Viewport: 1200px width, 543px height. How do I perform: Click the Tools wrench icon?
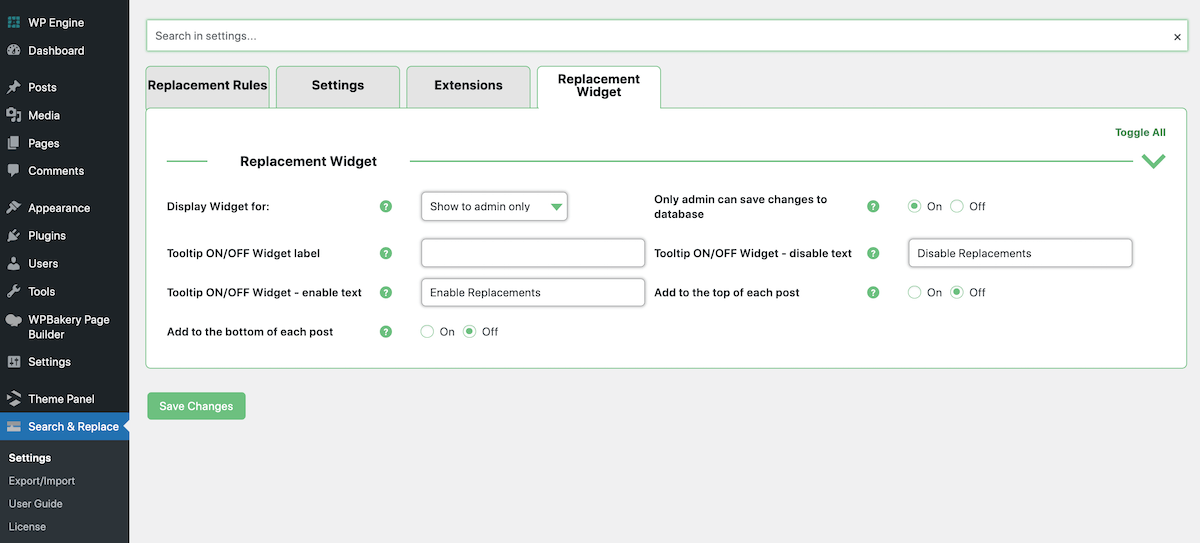(x=14, y=292)
